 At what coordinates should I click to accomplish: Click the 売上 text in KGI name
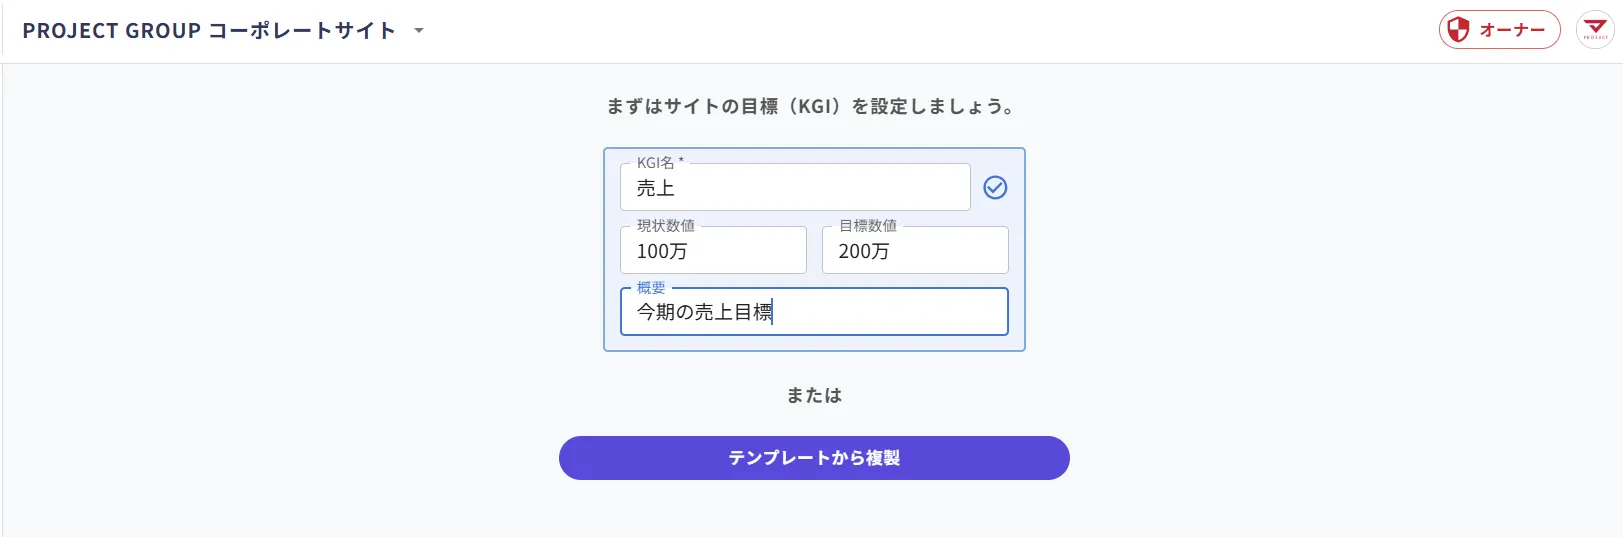pyautogui.click(x=656, y=188)
